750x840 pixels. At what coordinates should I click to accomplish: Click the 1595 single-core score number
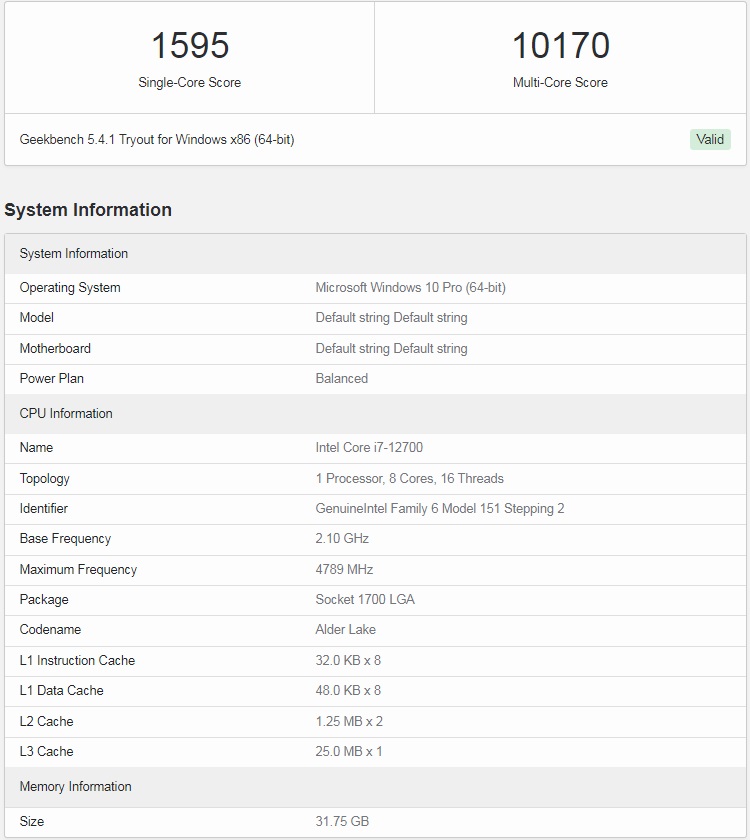[x=190, y=46]
